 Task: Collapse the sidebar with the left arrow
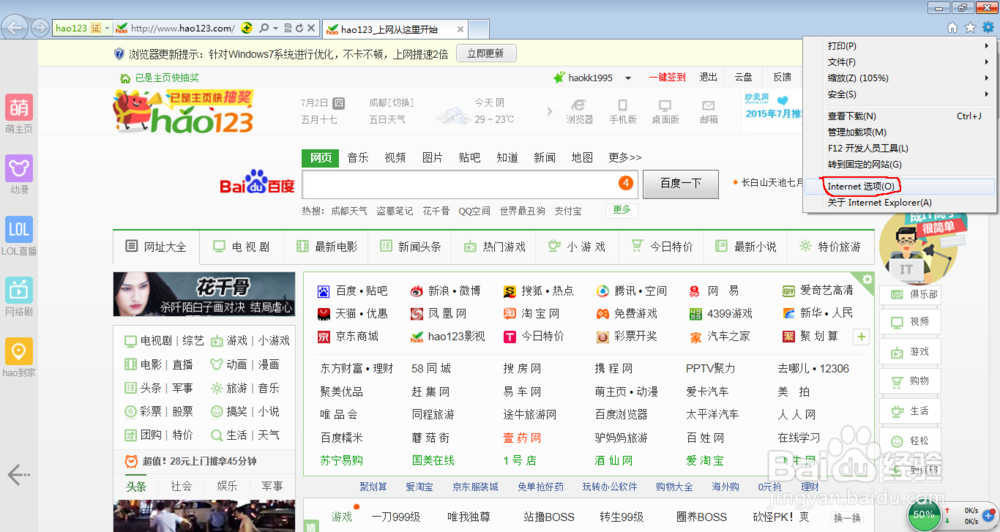tap(18, 475)
